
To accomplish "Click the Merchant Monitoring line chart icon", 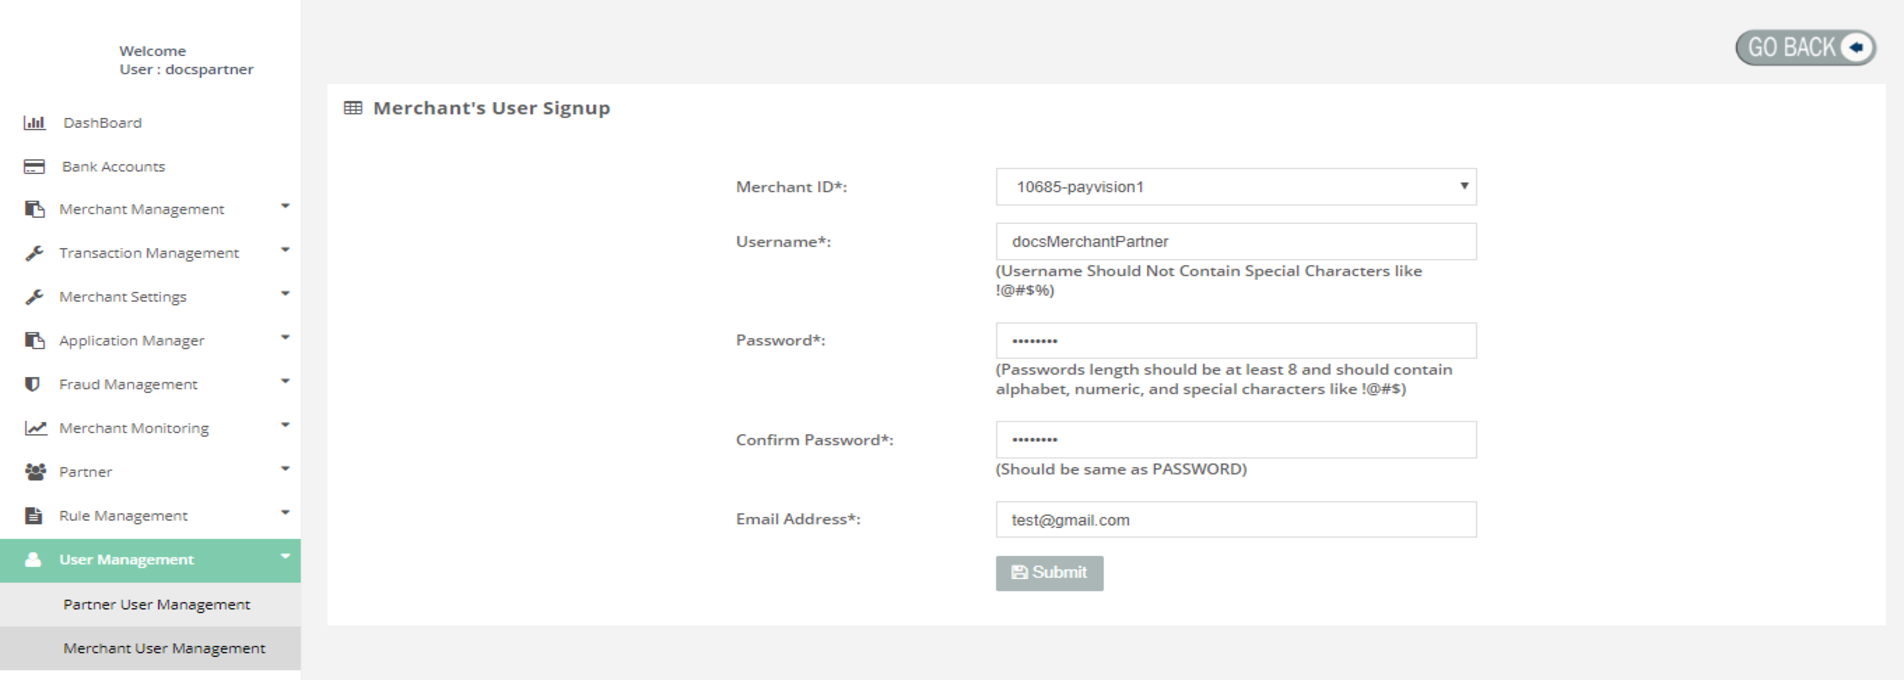I will tap(35, 428).
